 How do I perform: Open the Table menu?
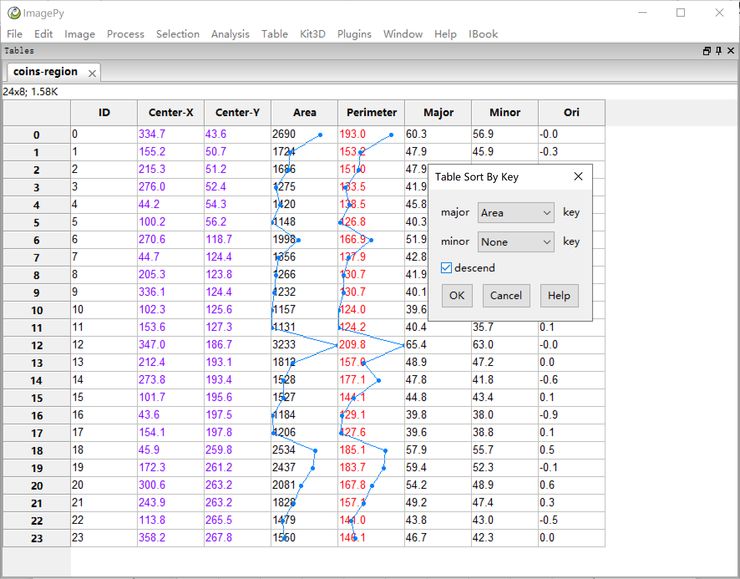(274, 34)
